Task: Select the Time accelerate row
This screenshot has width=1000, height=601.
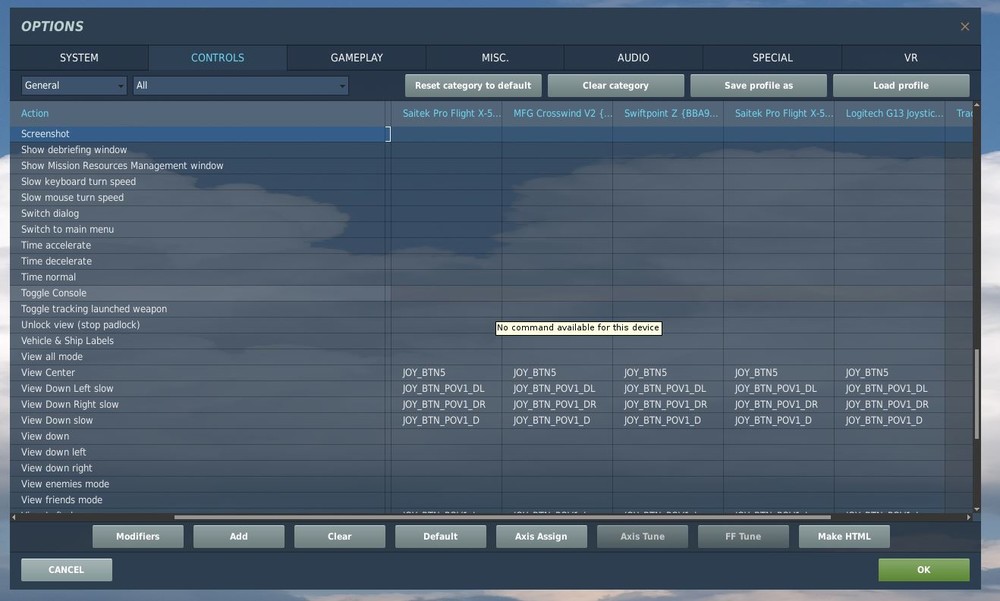Action: (197, 246)
